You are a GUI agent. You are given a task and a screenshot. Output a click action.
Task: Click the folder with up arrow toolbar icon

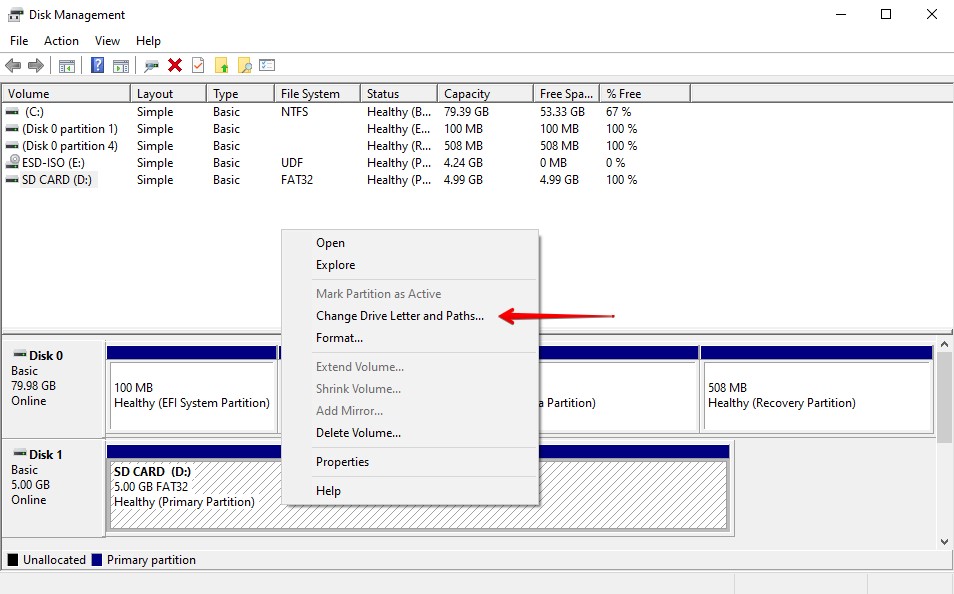[223, 64]
